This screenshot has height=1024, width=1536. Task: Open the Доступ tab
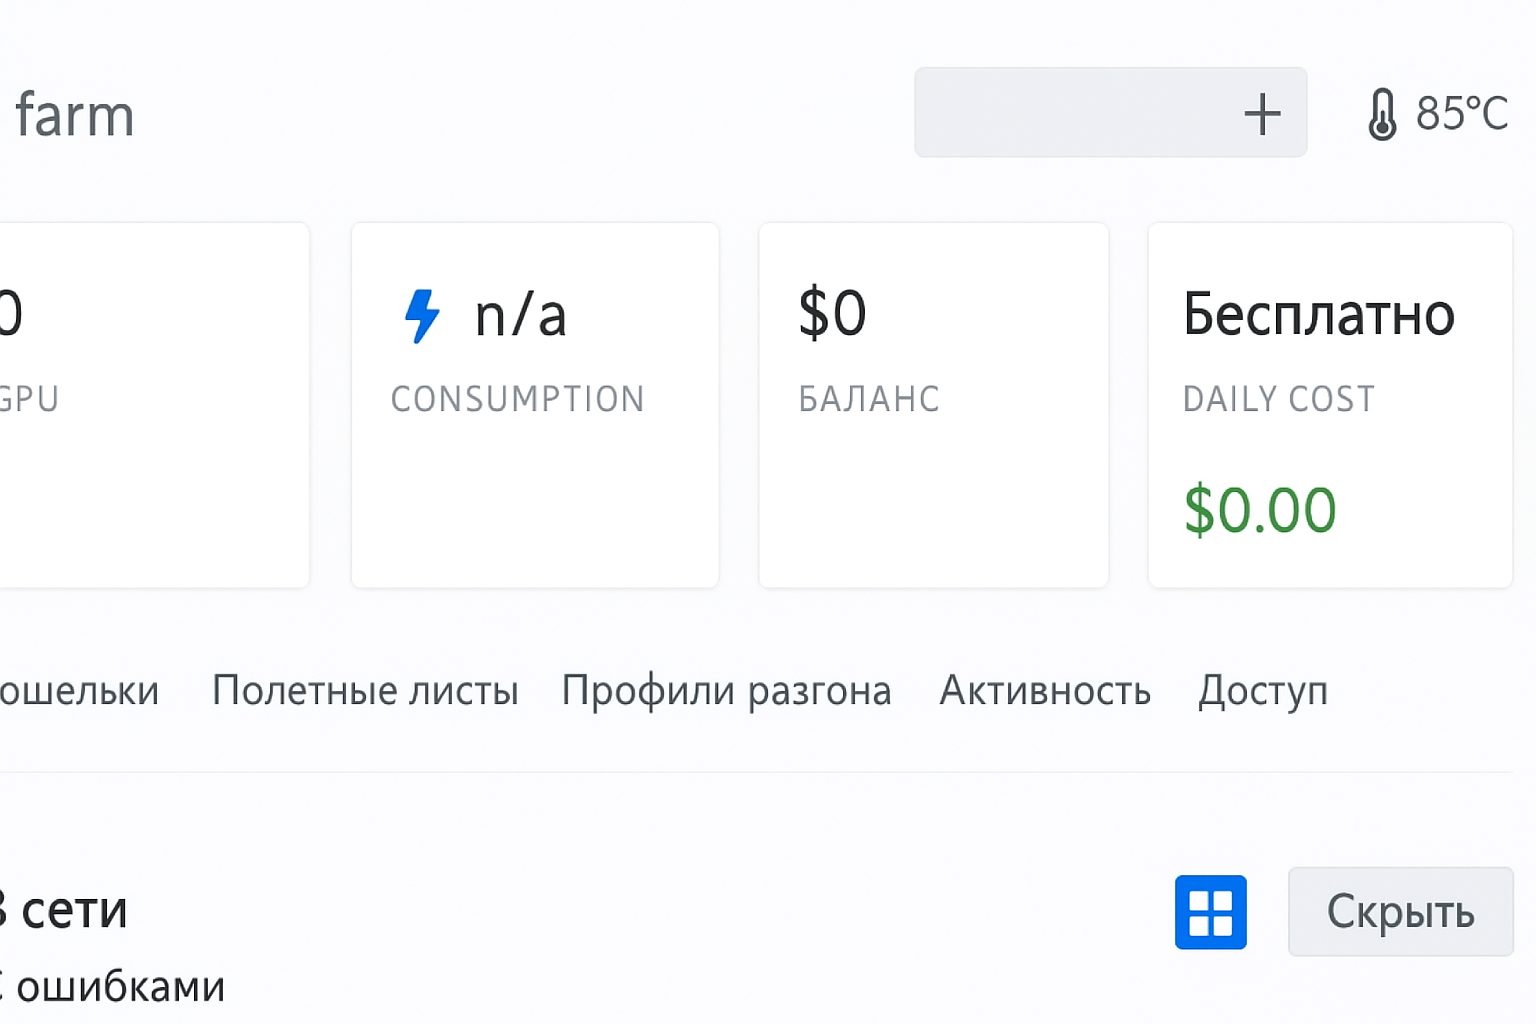pos(1263,690)
